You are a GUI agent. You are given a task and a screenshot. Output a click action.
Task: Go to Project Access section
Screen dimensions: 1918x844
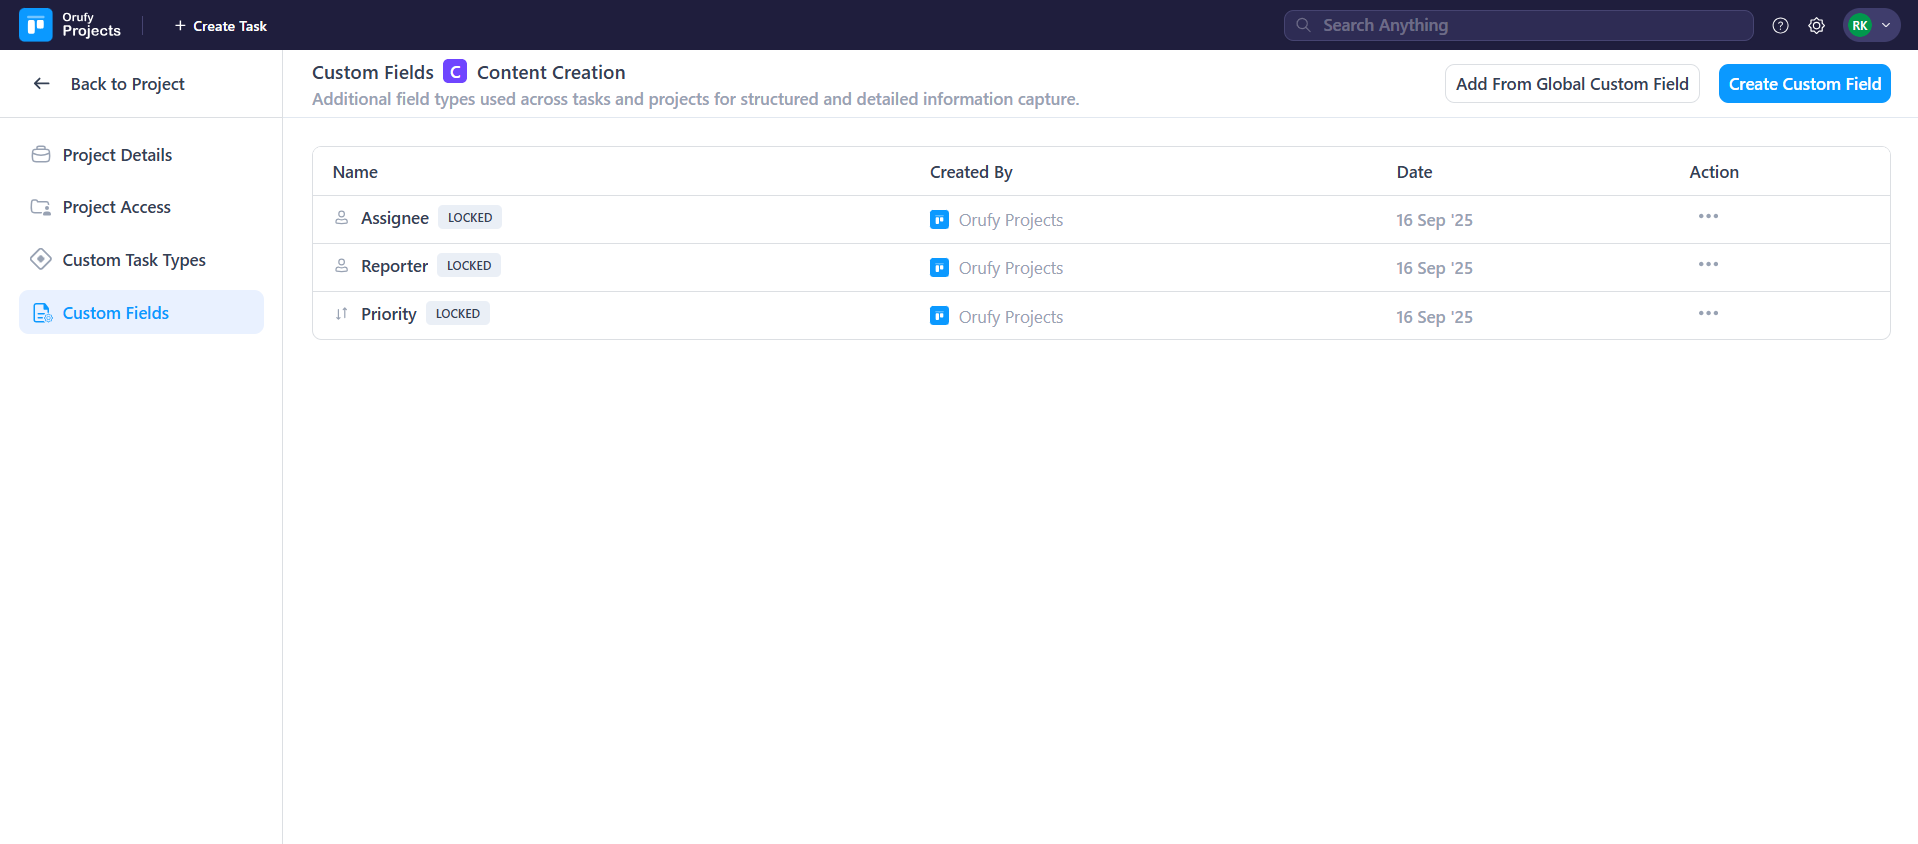[116, 207]
